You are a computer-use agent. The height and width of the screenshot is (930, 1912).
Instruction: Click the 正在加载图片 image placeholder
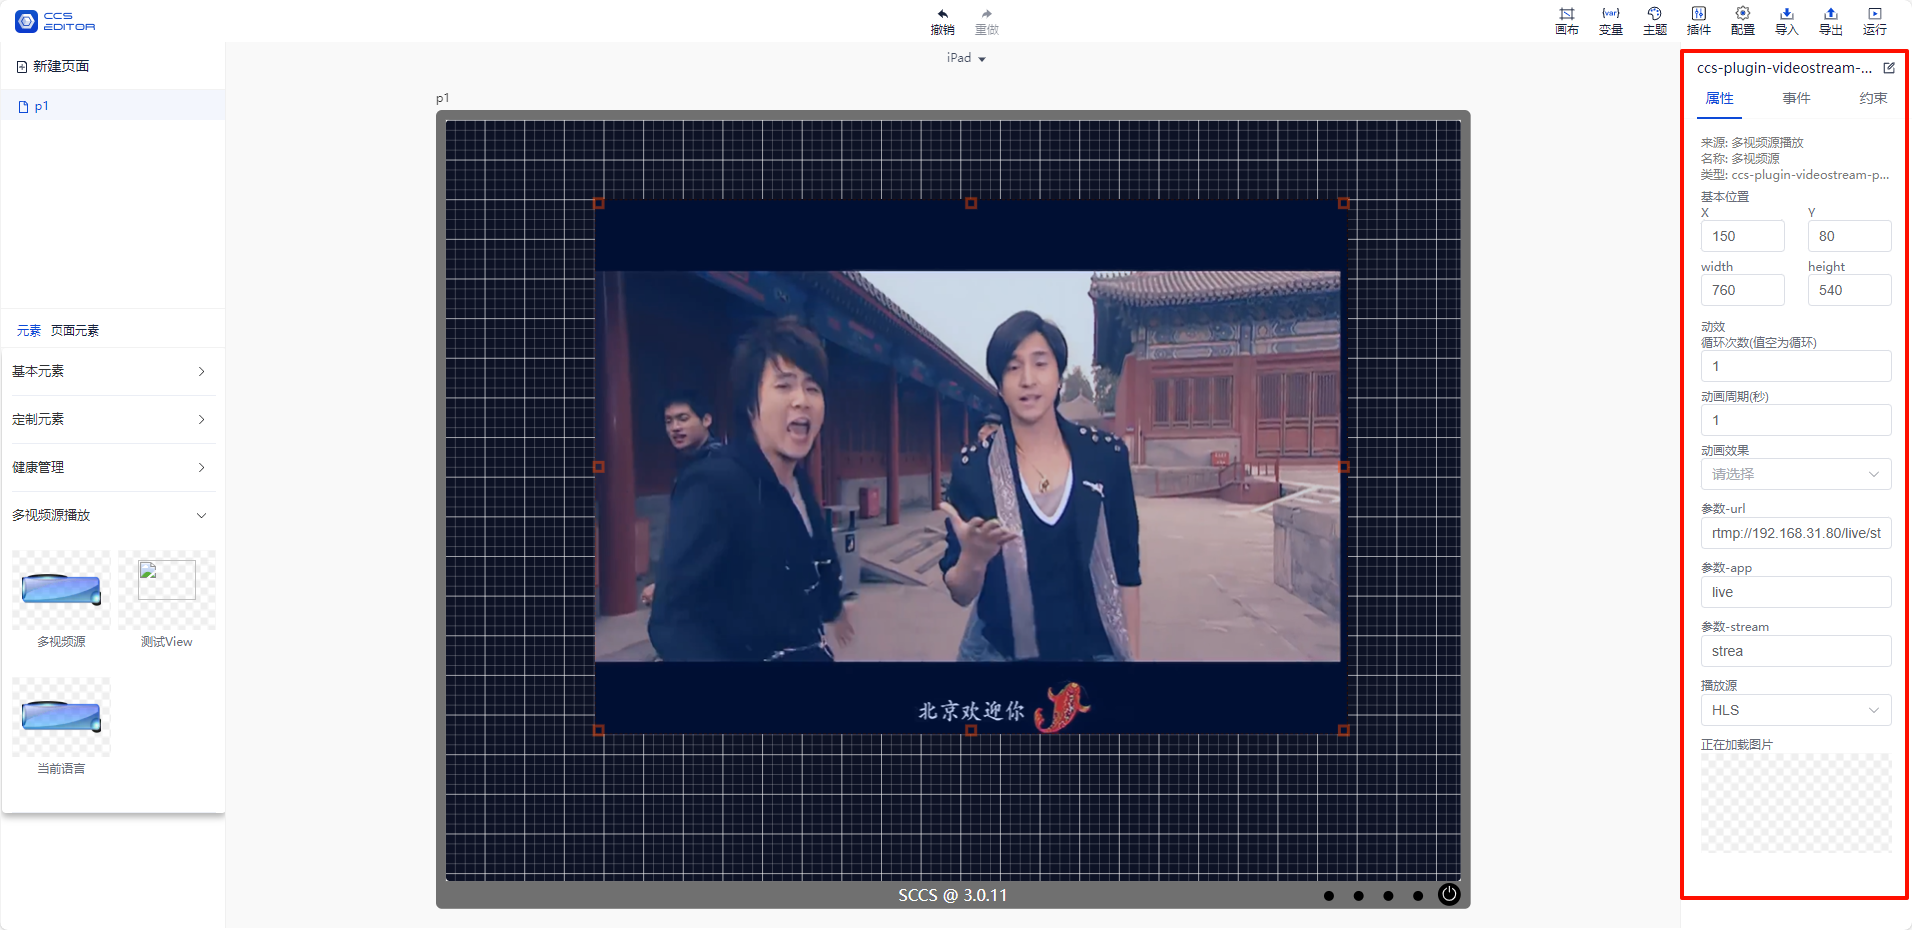pos(1795,803)
